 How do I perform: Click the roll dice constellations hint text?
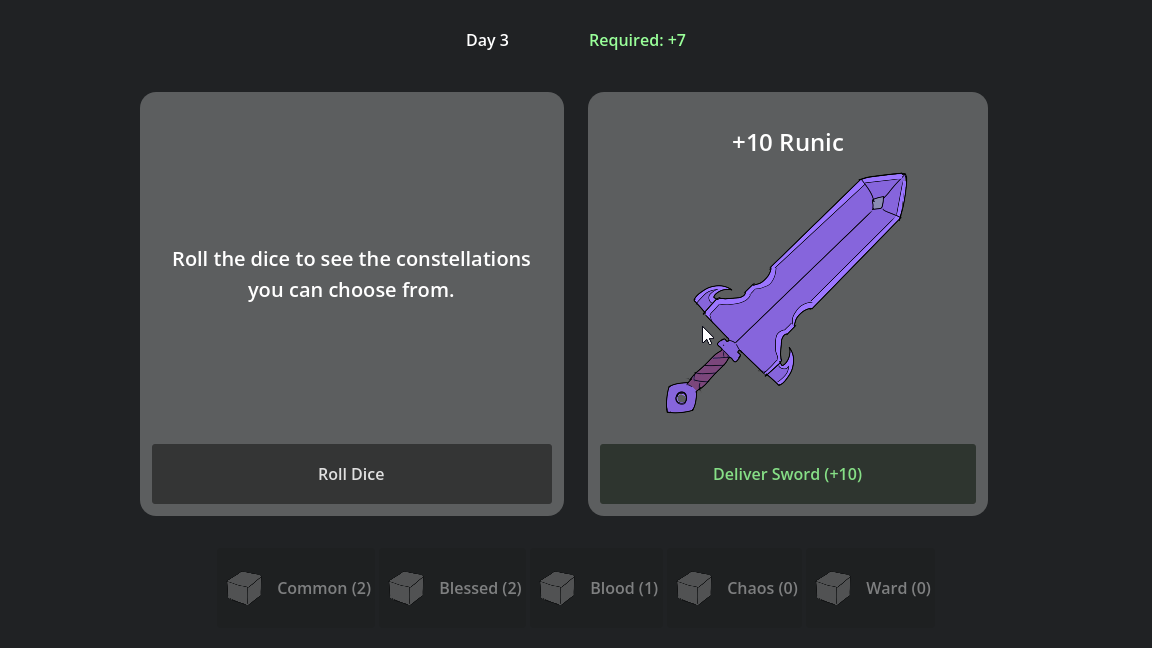351,274
